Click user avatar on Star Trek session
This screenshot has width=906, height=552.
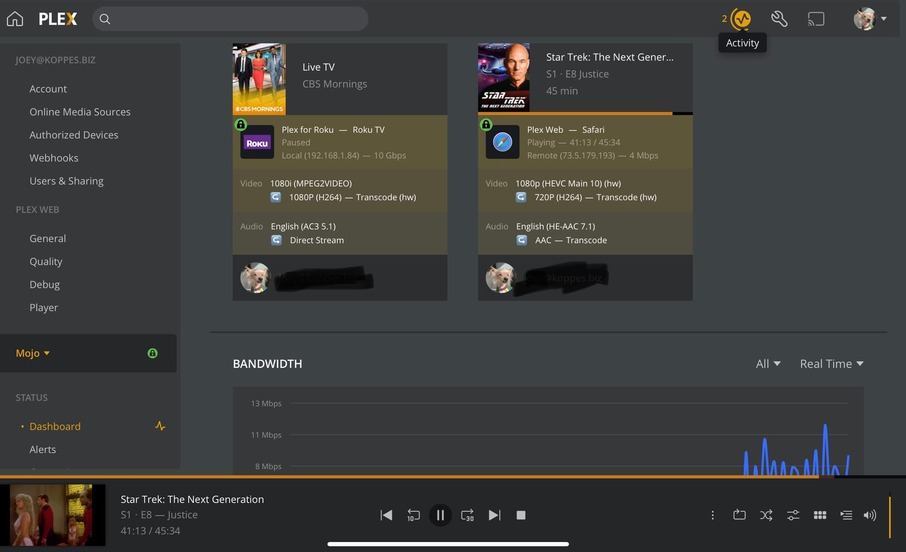pos(500,277)
